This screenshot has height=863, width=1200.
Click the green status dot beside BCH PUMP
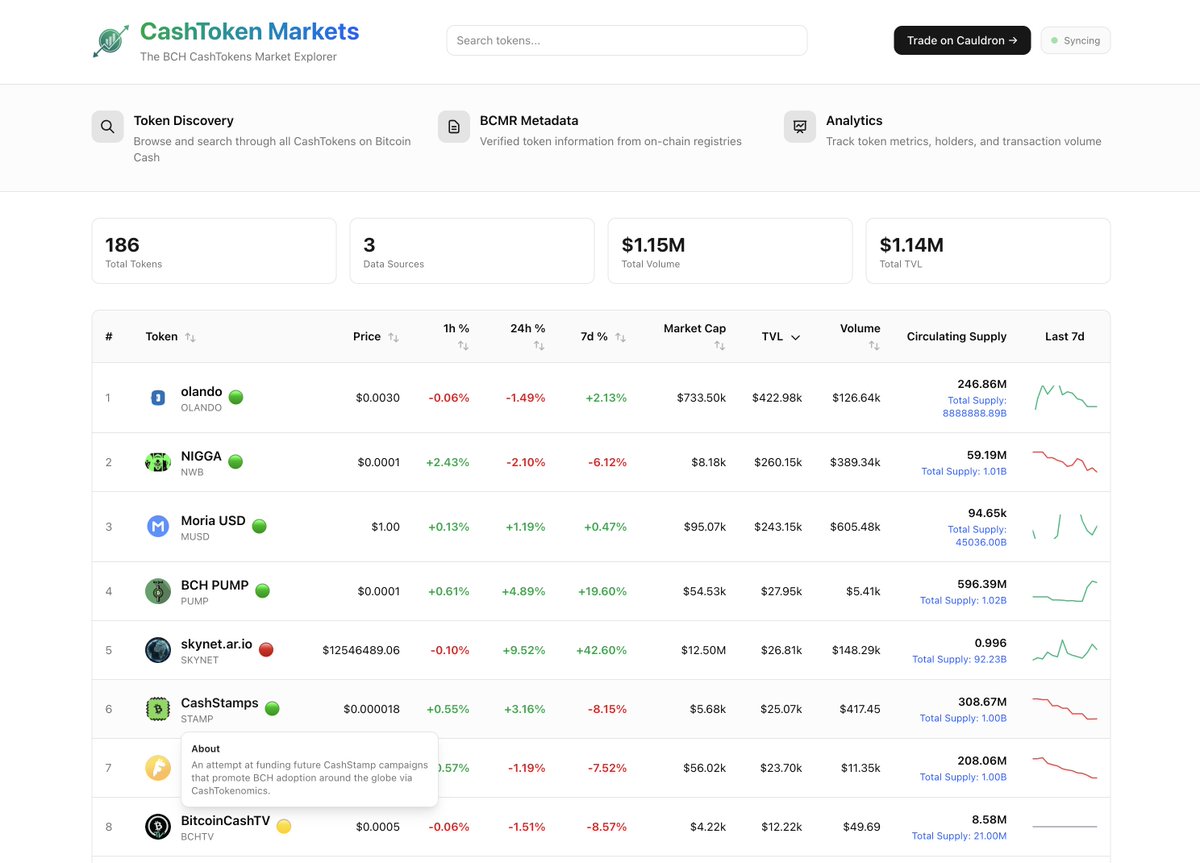[x=263, y=590]
